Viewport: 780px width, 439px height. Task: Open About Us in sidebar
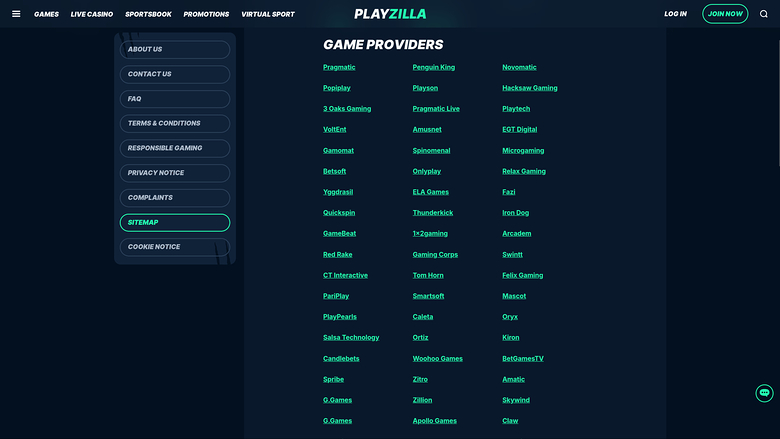pos(175,49)
